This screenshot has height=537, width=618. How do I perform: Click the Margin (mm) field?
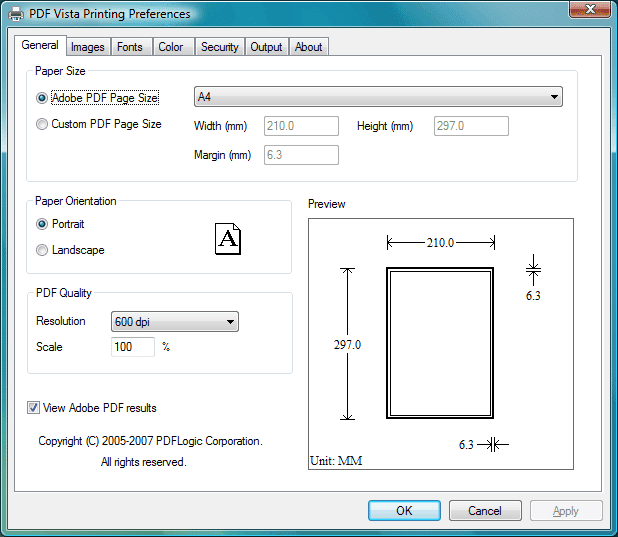click(x=301, y=155)
